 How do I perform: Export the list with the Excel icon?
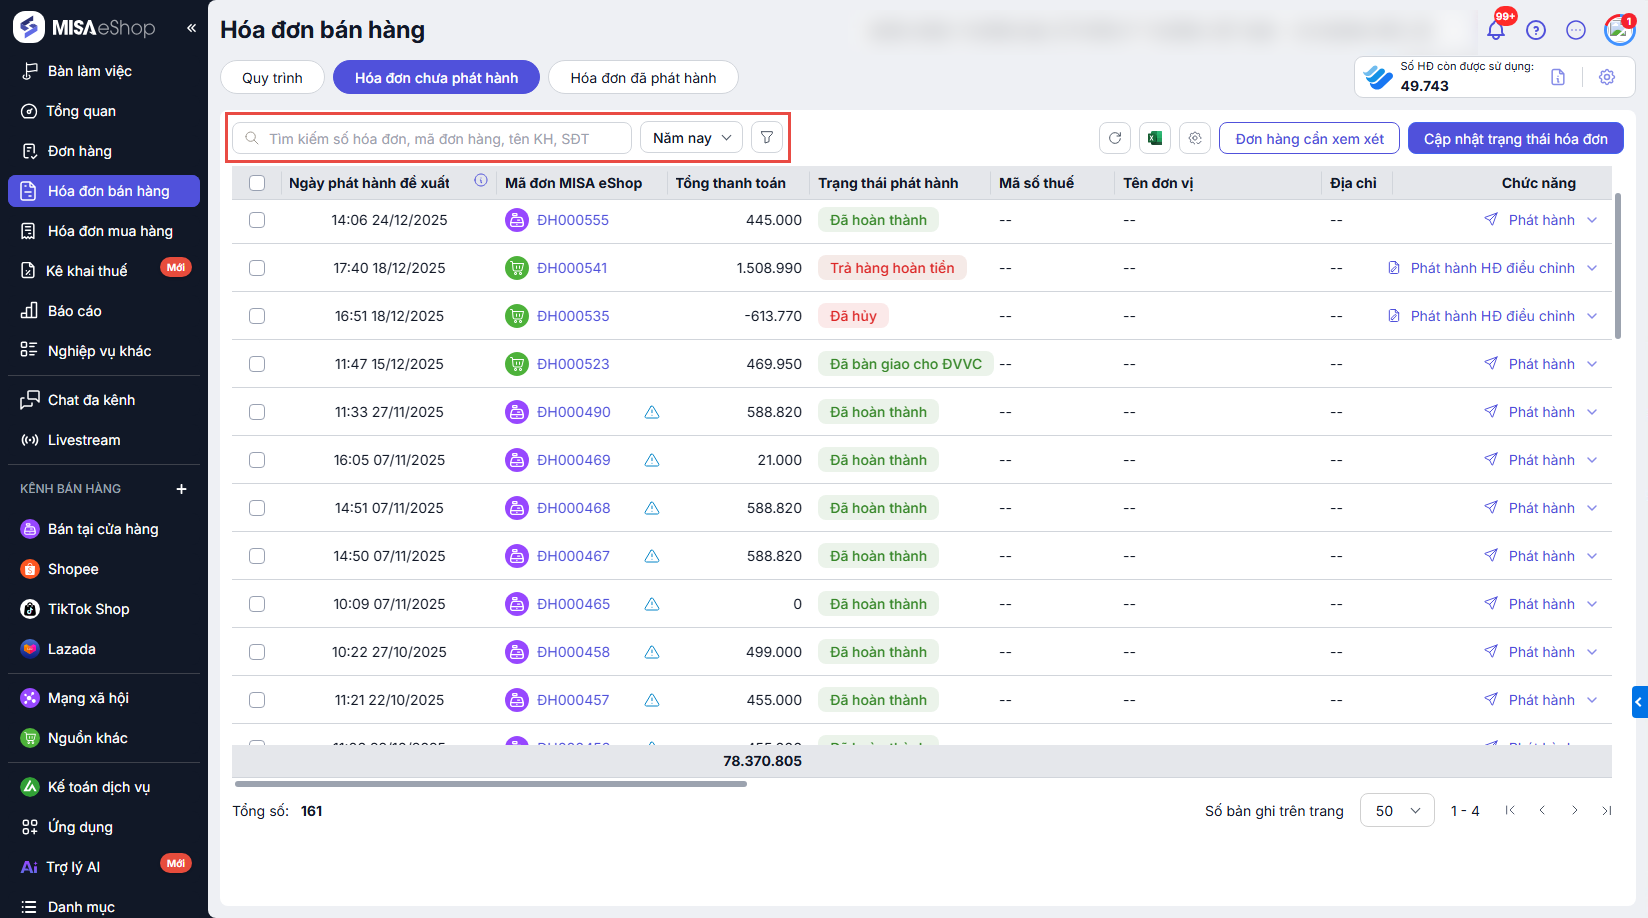pos(1155,138)
